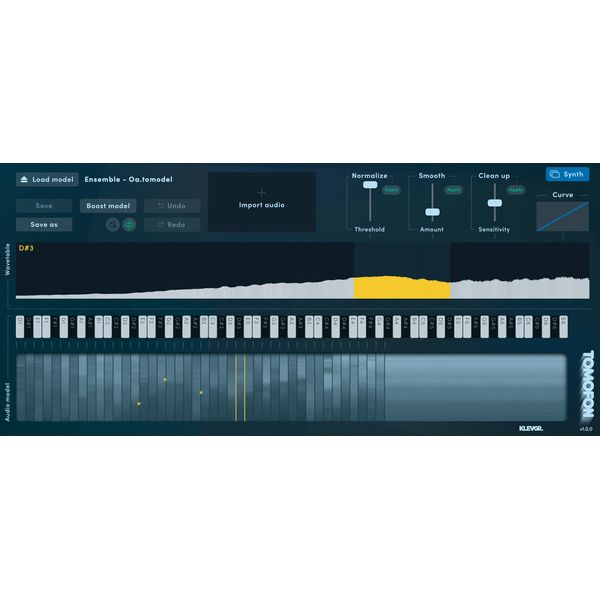Image resolution: width=600 pixels, height=600 pixels.
Task: Click the black F#1 piano key
Action: [x=55, y=327]
